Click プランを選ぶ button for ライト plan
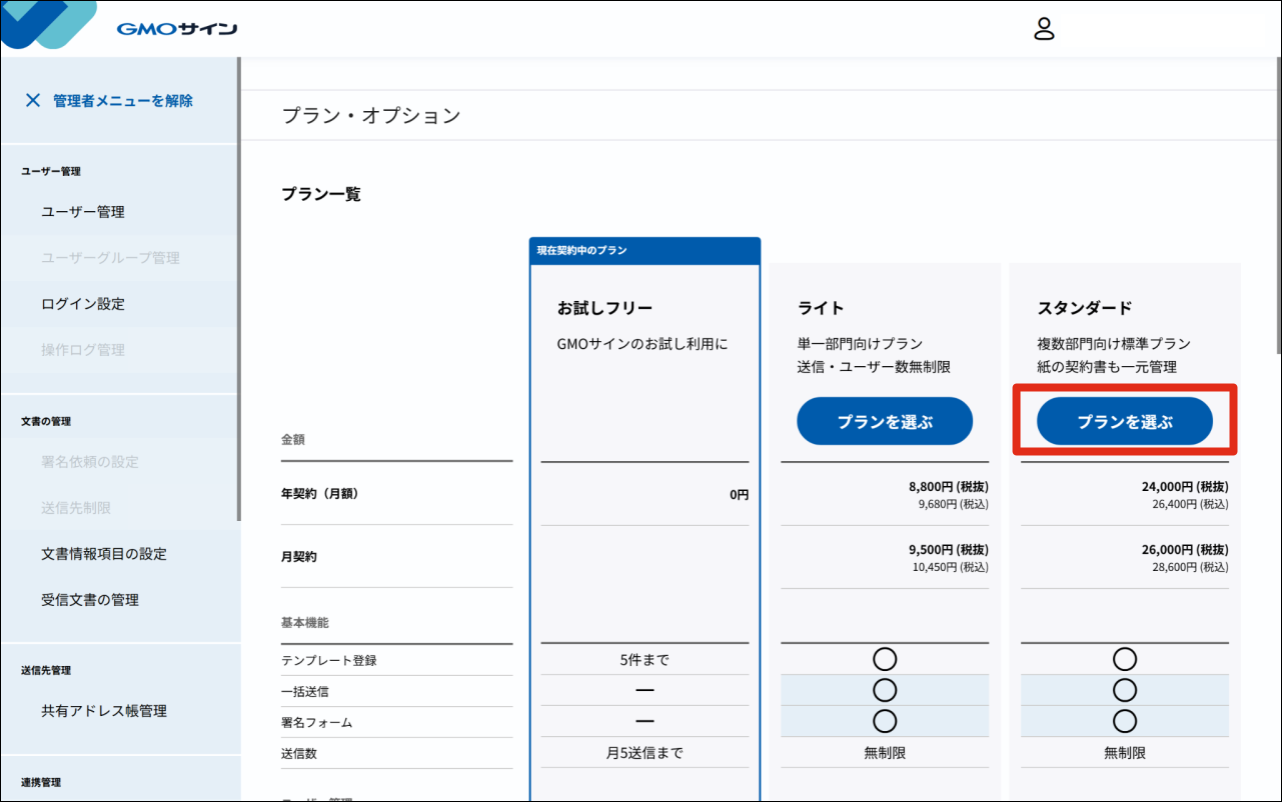1282x802 pixels. (884, 422)
